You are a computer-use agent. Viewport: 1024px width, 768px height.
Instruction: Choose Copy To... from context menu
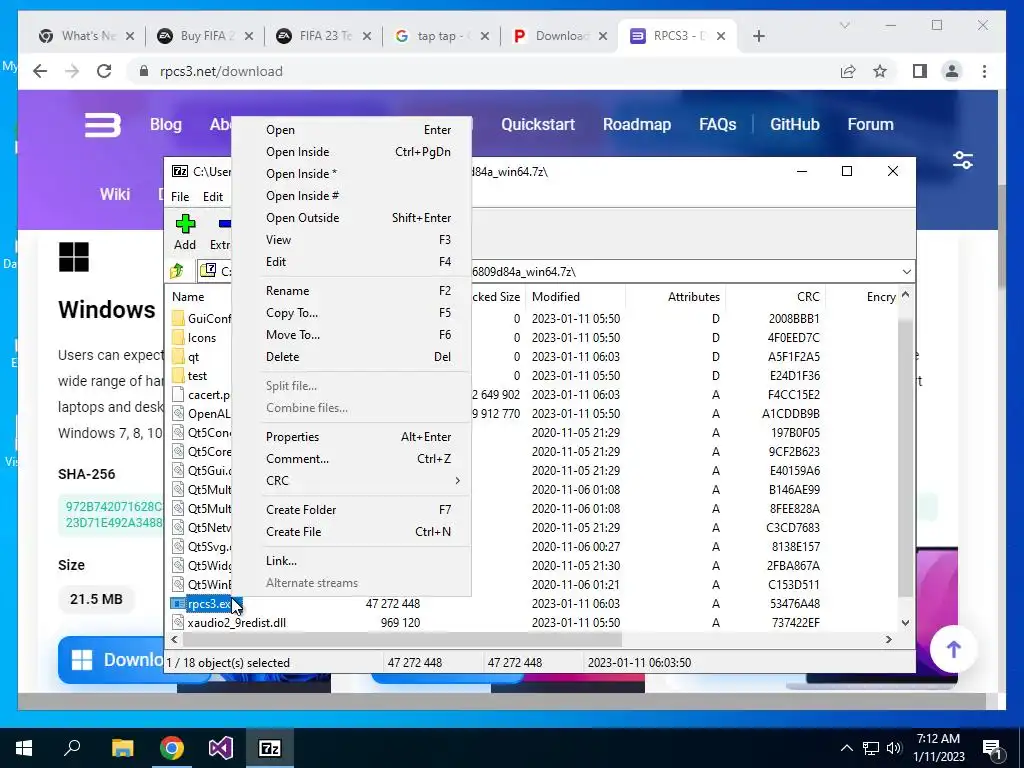351,313
